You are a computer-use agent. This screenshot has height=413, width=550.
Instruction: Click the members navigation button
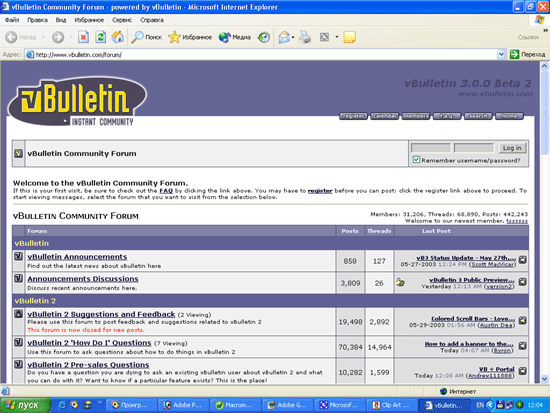pos(416,116)
